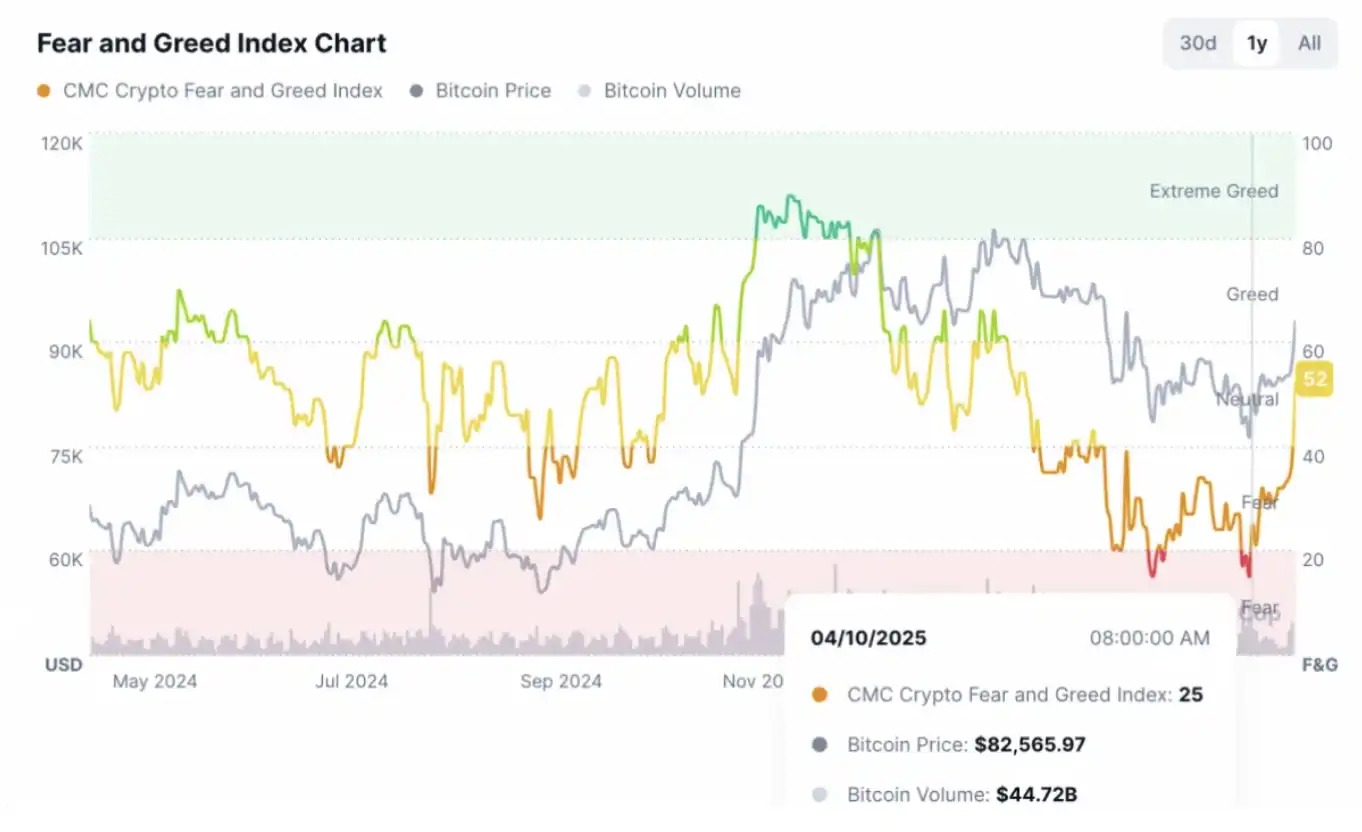Click light grey dot beside Bitcoin Volume legend
Image resolution: width=1362 pixels, height=832 pixels.
585,91
